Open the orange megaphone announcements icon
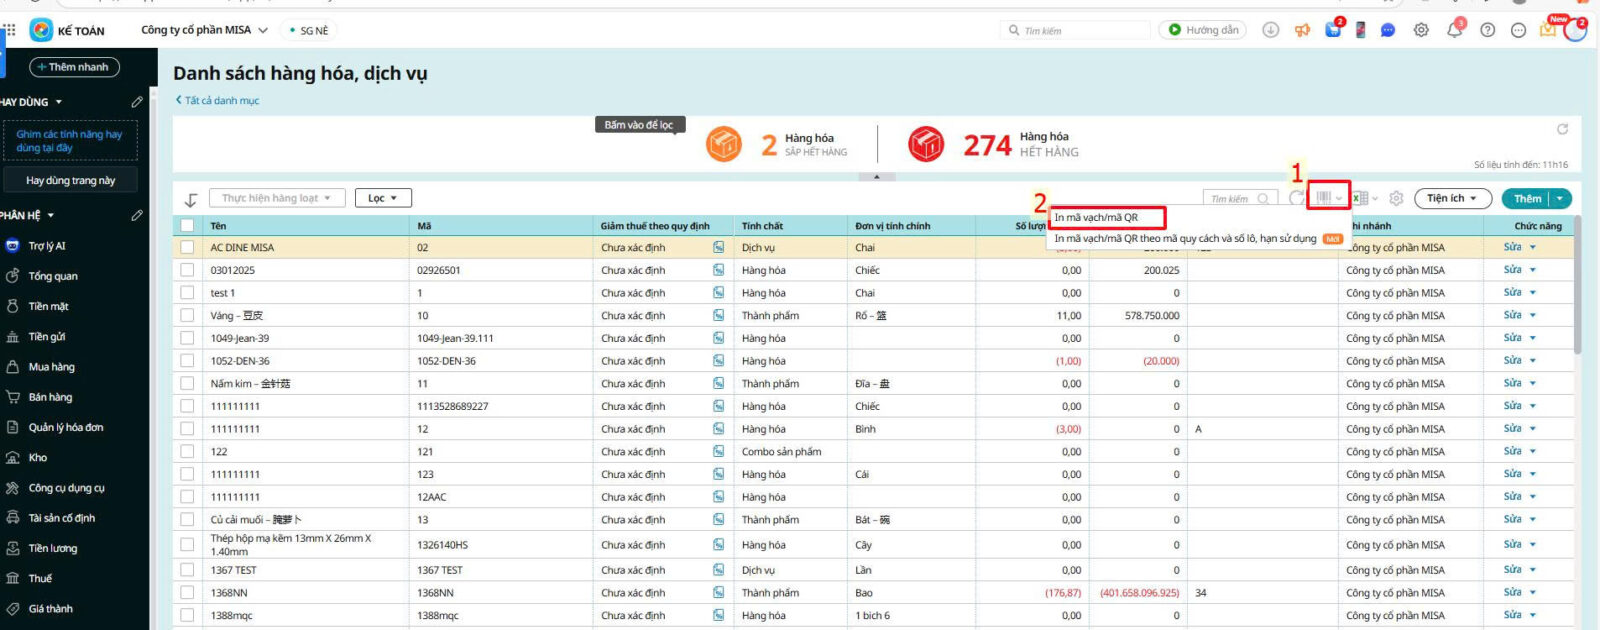 (1302, 30)
